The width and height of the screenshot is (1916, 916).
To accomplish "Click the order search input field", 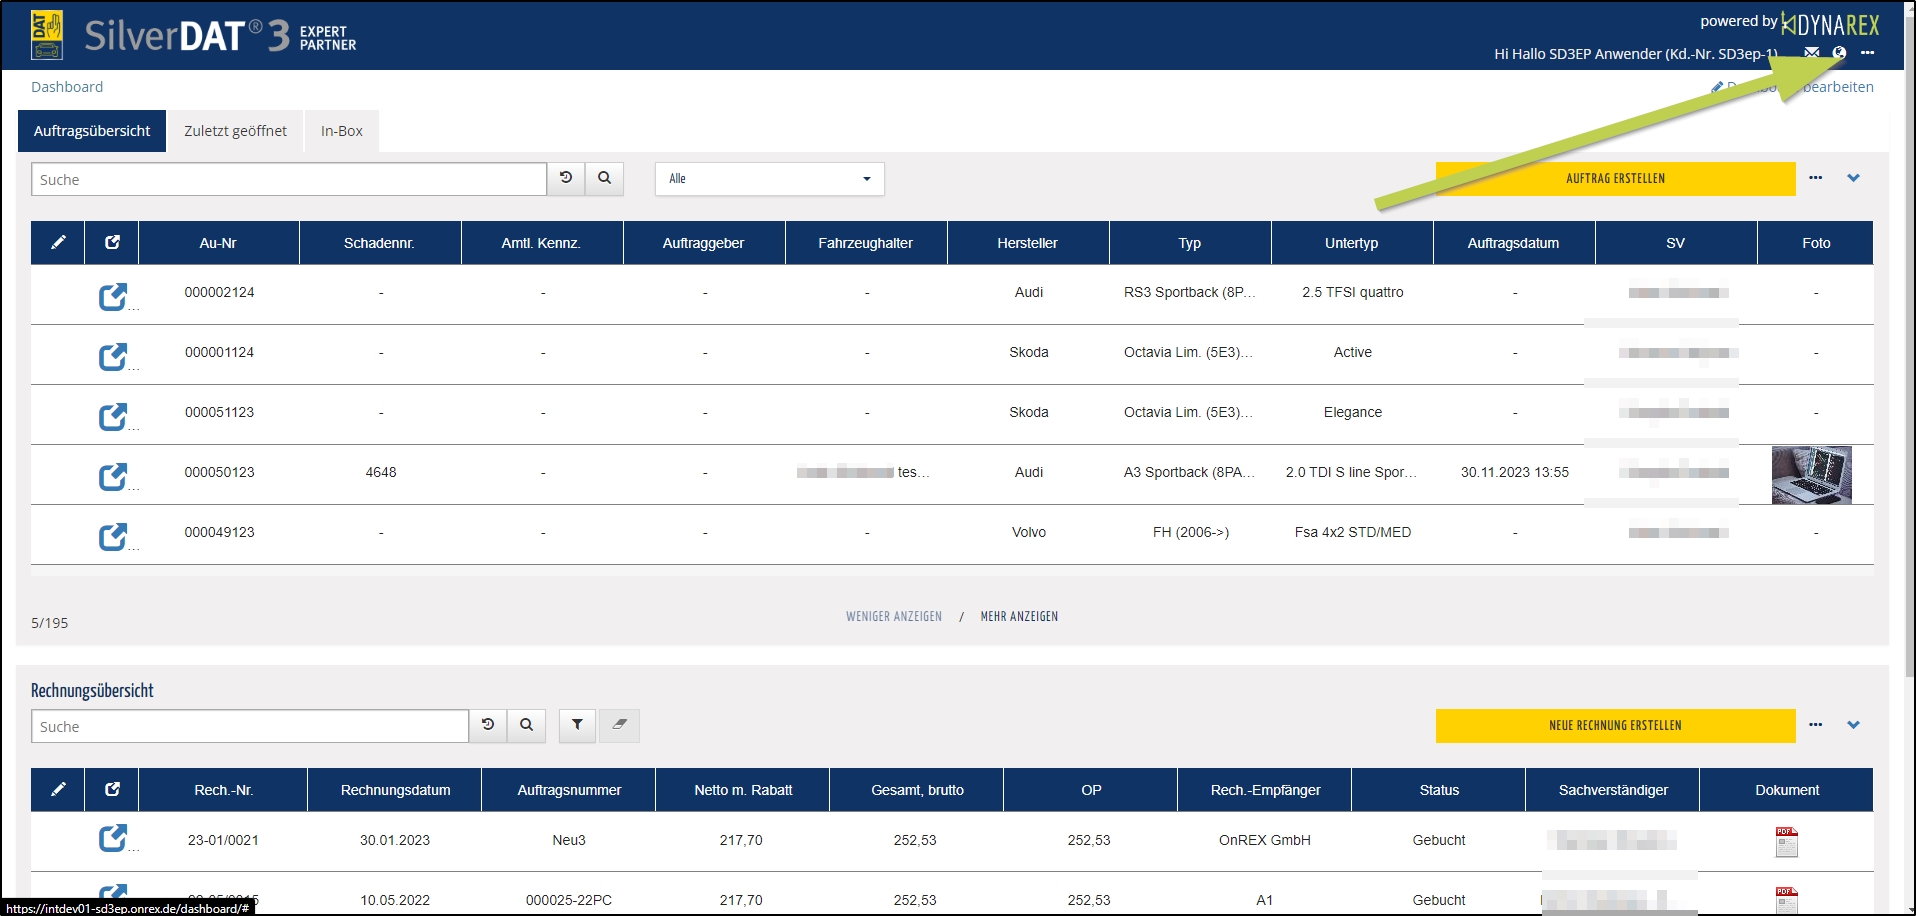I will coord(288,180).
